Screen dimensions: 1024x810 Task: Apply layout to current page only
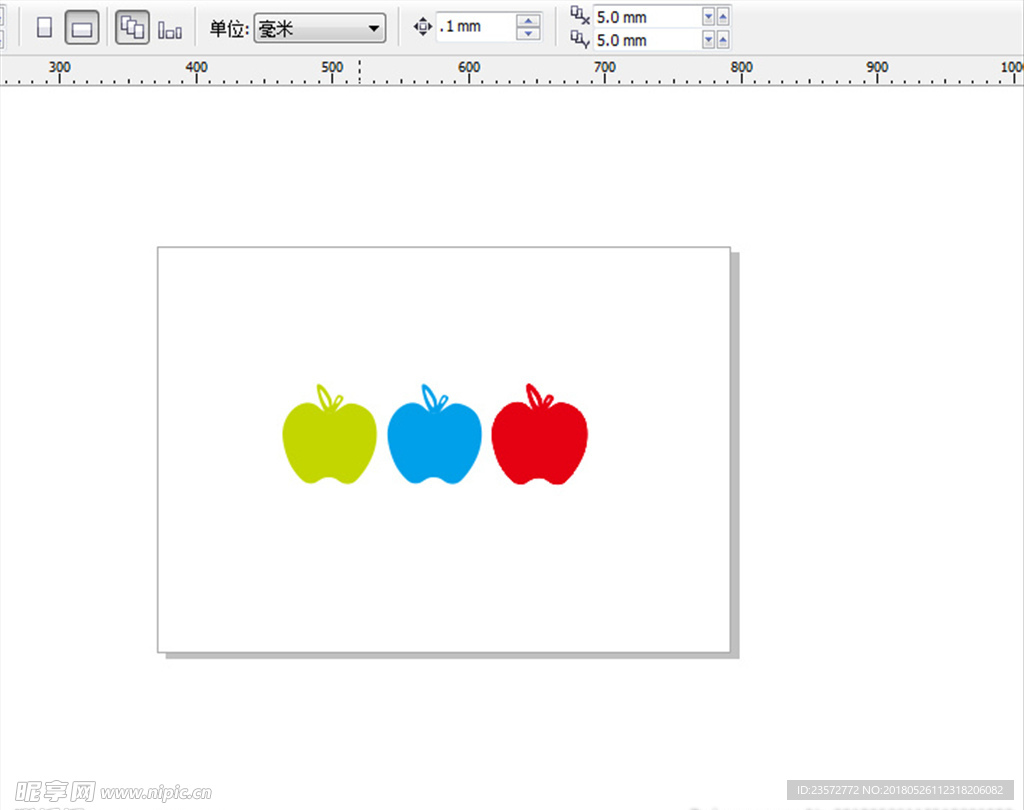coord(170,29)
